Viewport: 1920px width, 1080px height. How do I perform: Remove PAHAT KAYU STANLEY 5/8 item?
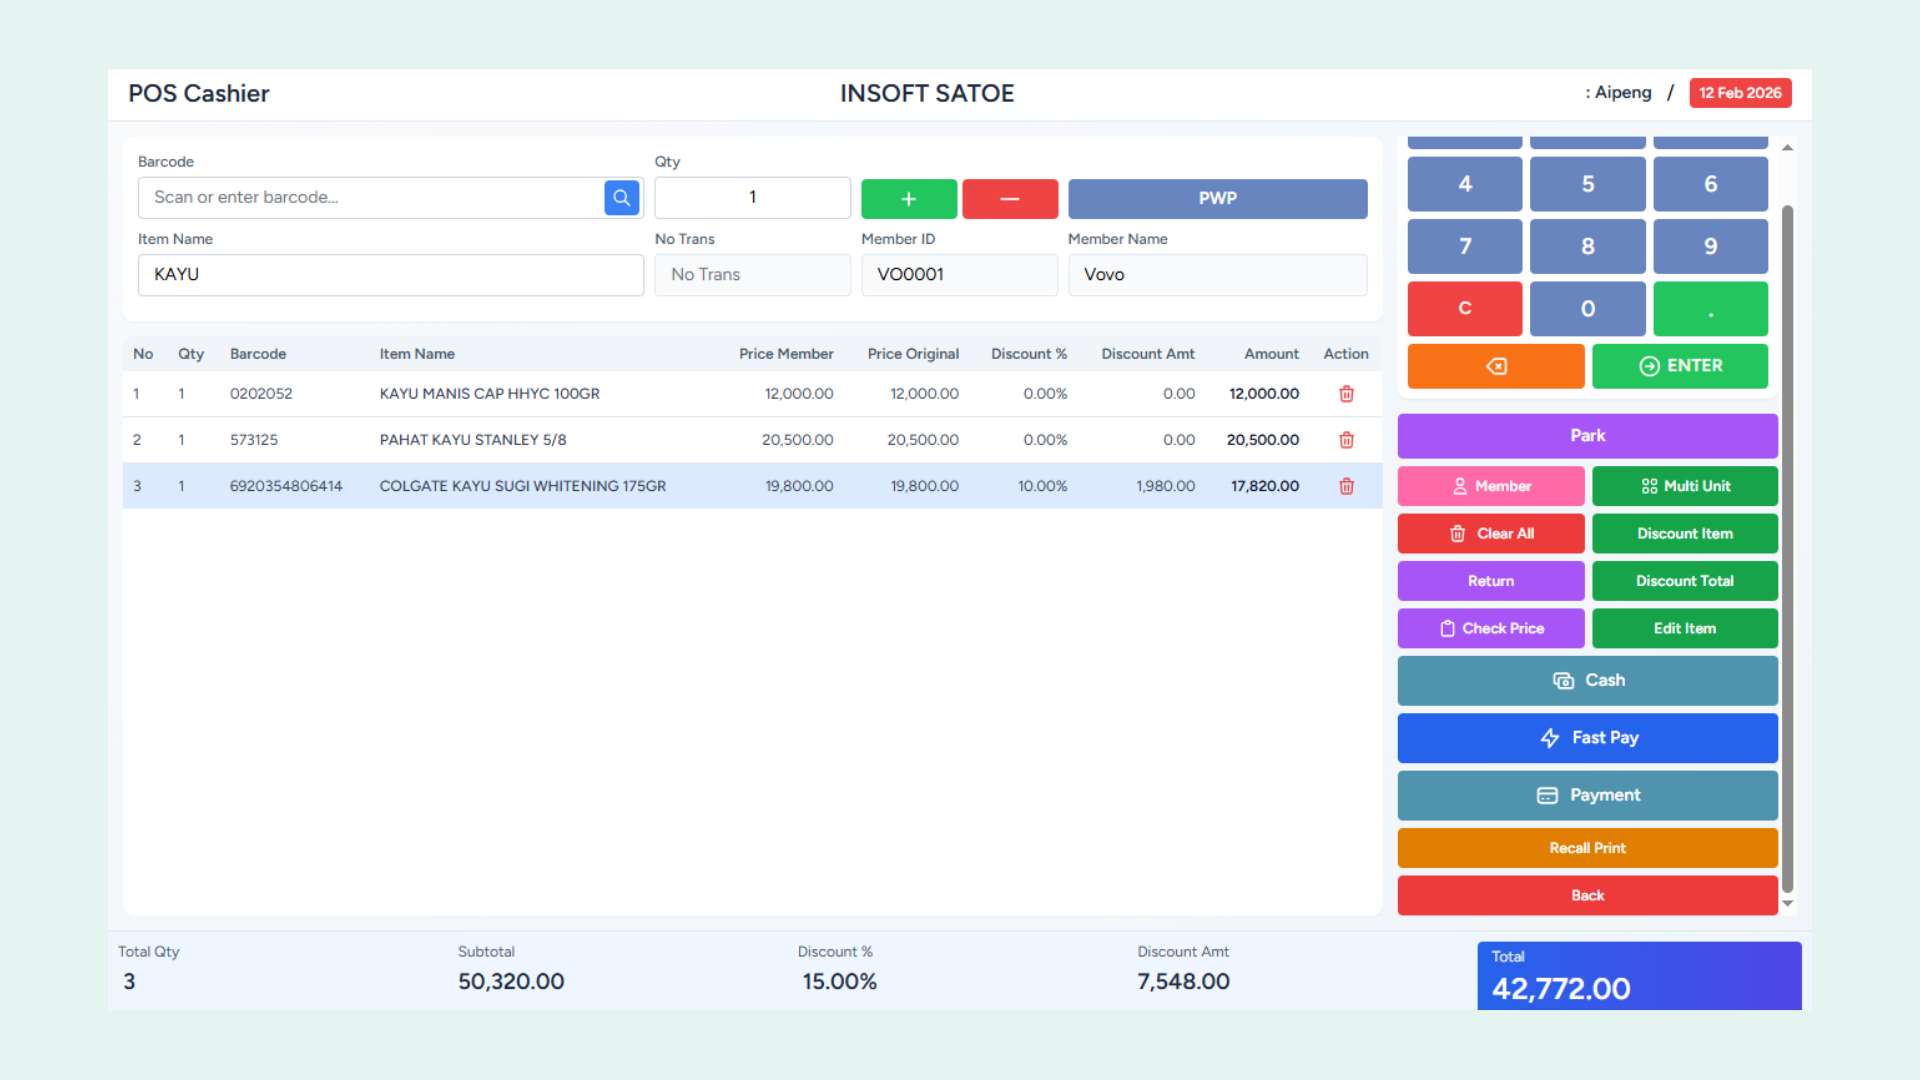(x=1346, y=440)
